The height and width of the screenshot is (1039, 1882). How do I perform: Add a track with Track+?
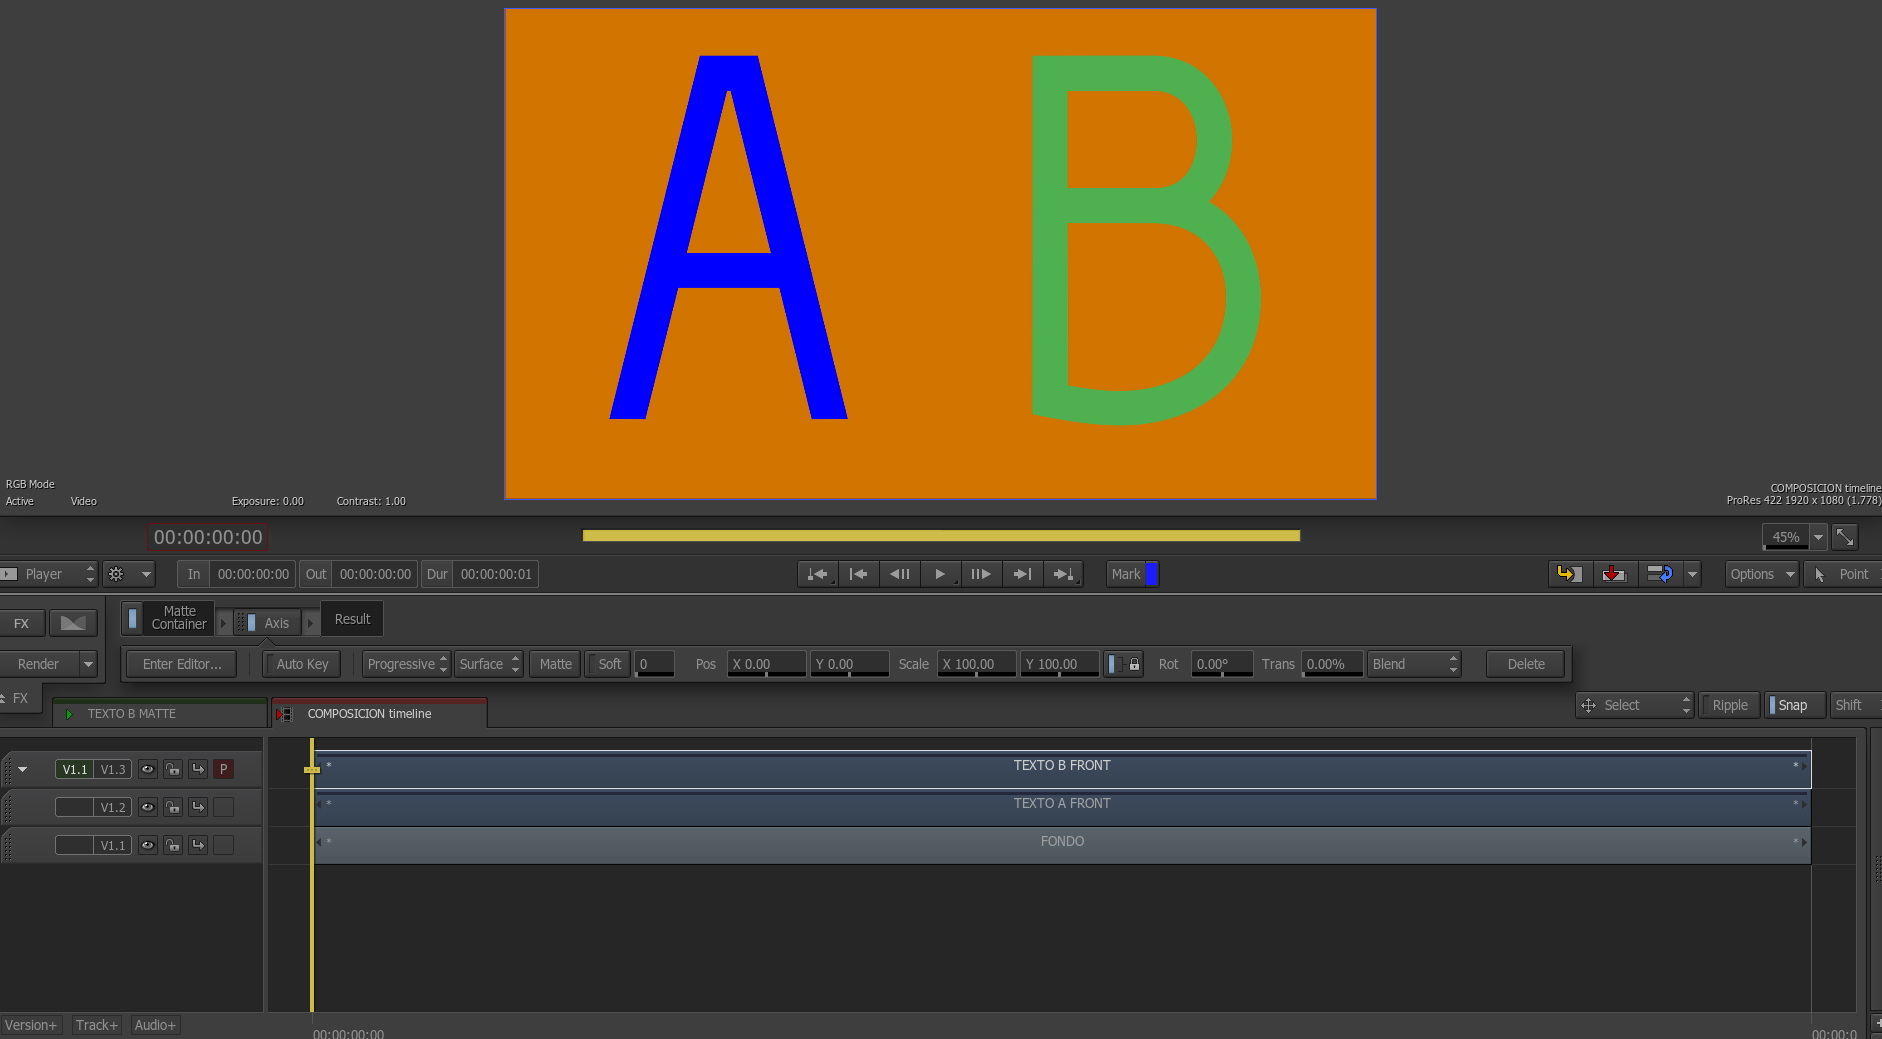97,1025
